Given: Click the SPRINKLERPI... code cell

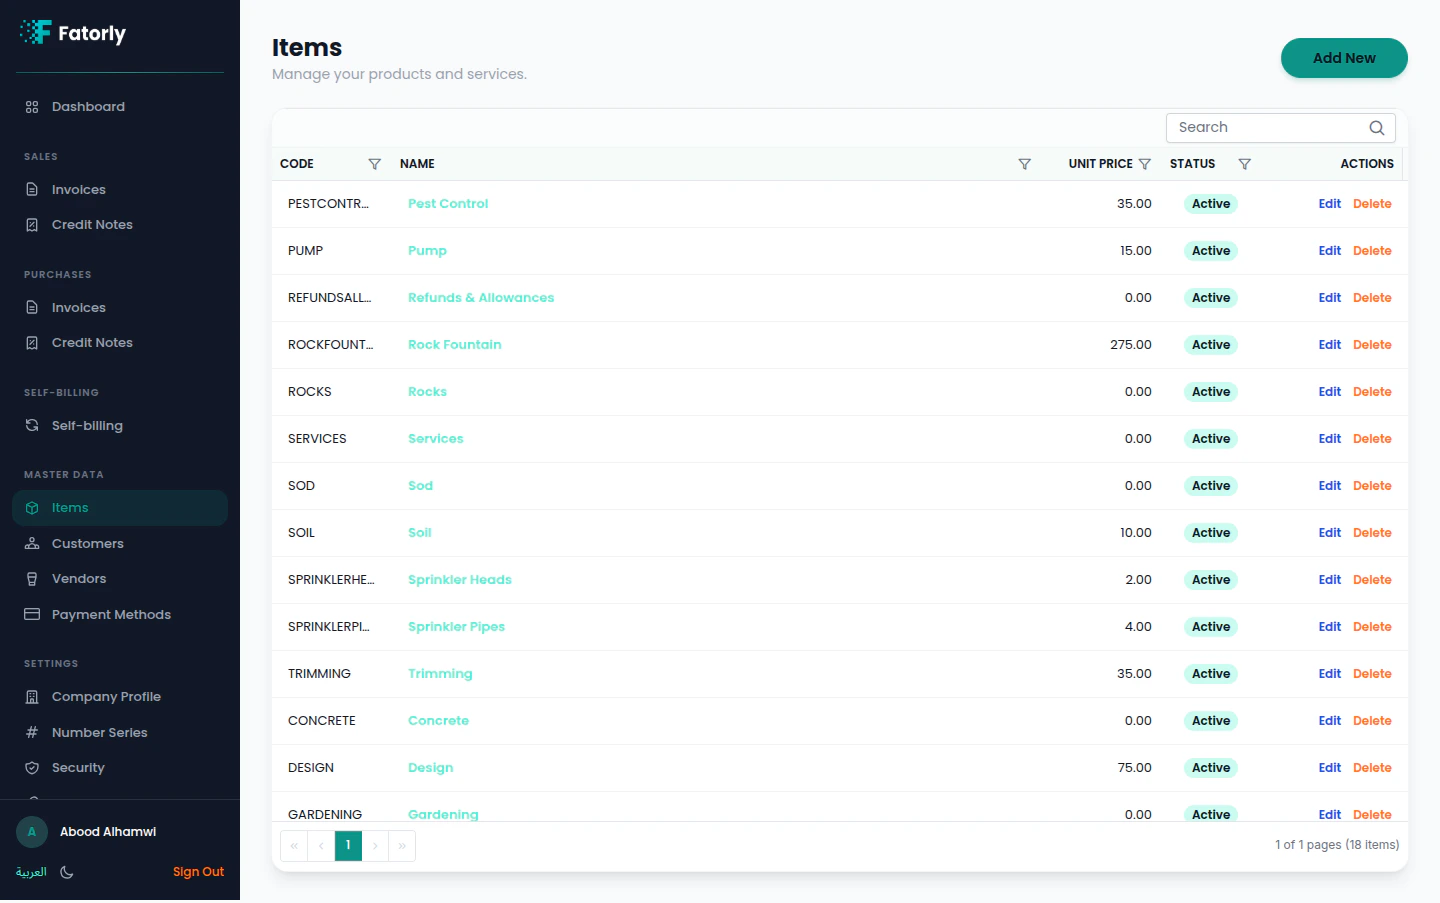Looking at the screenshot, I should click(329, 627).
